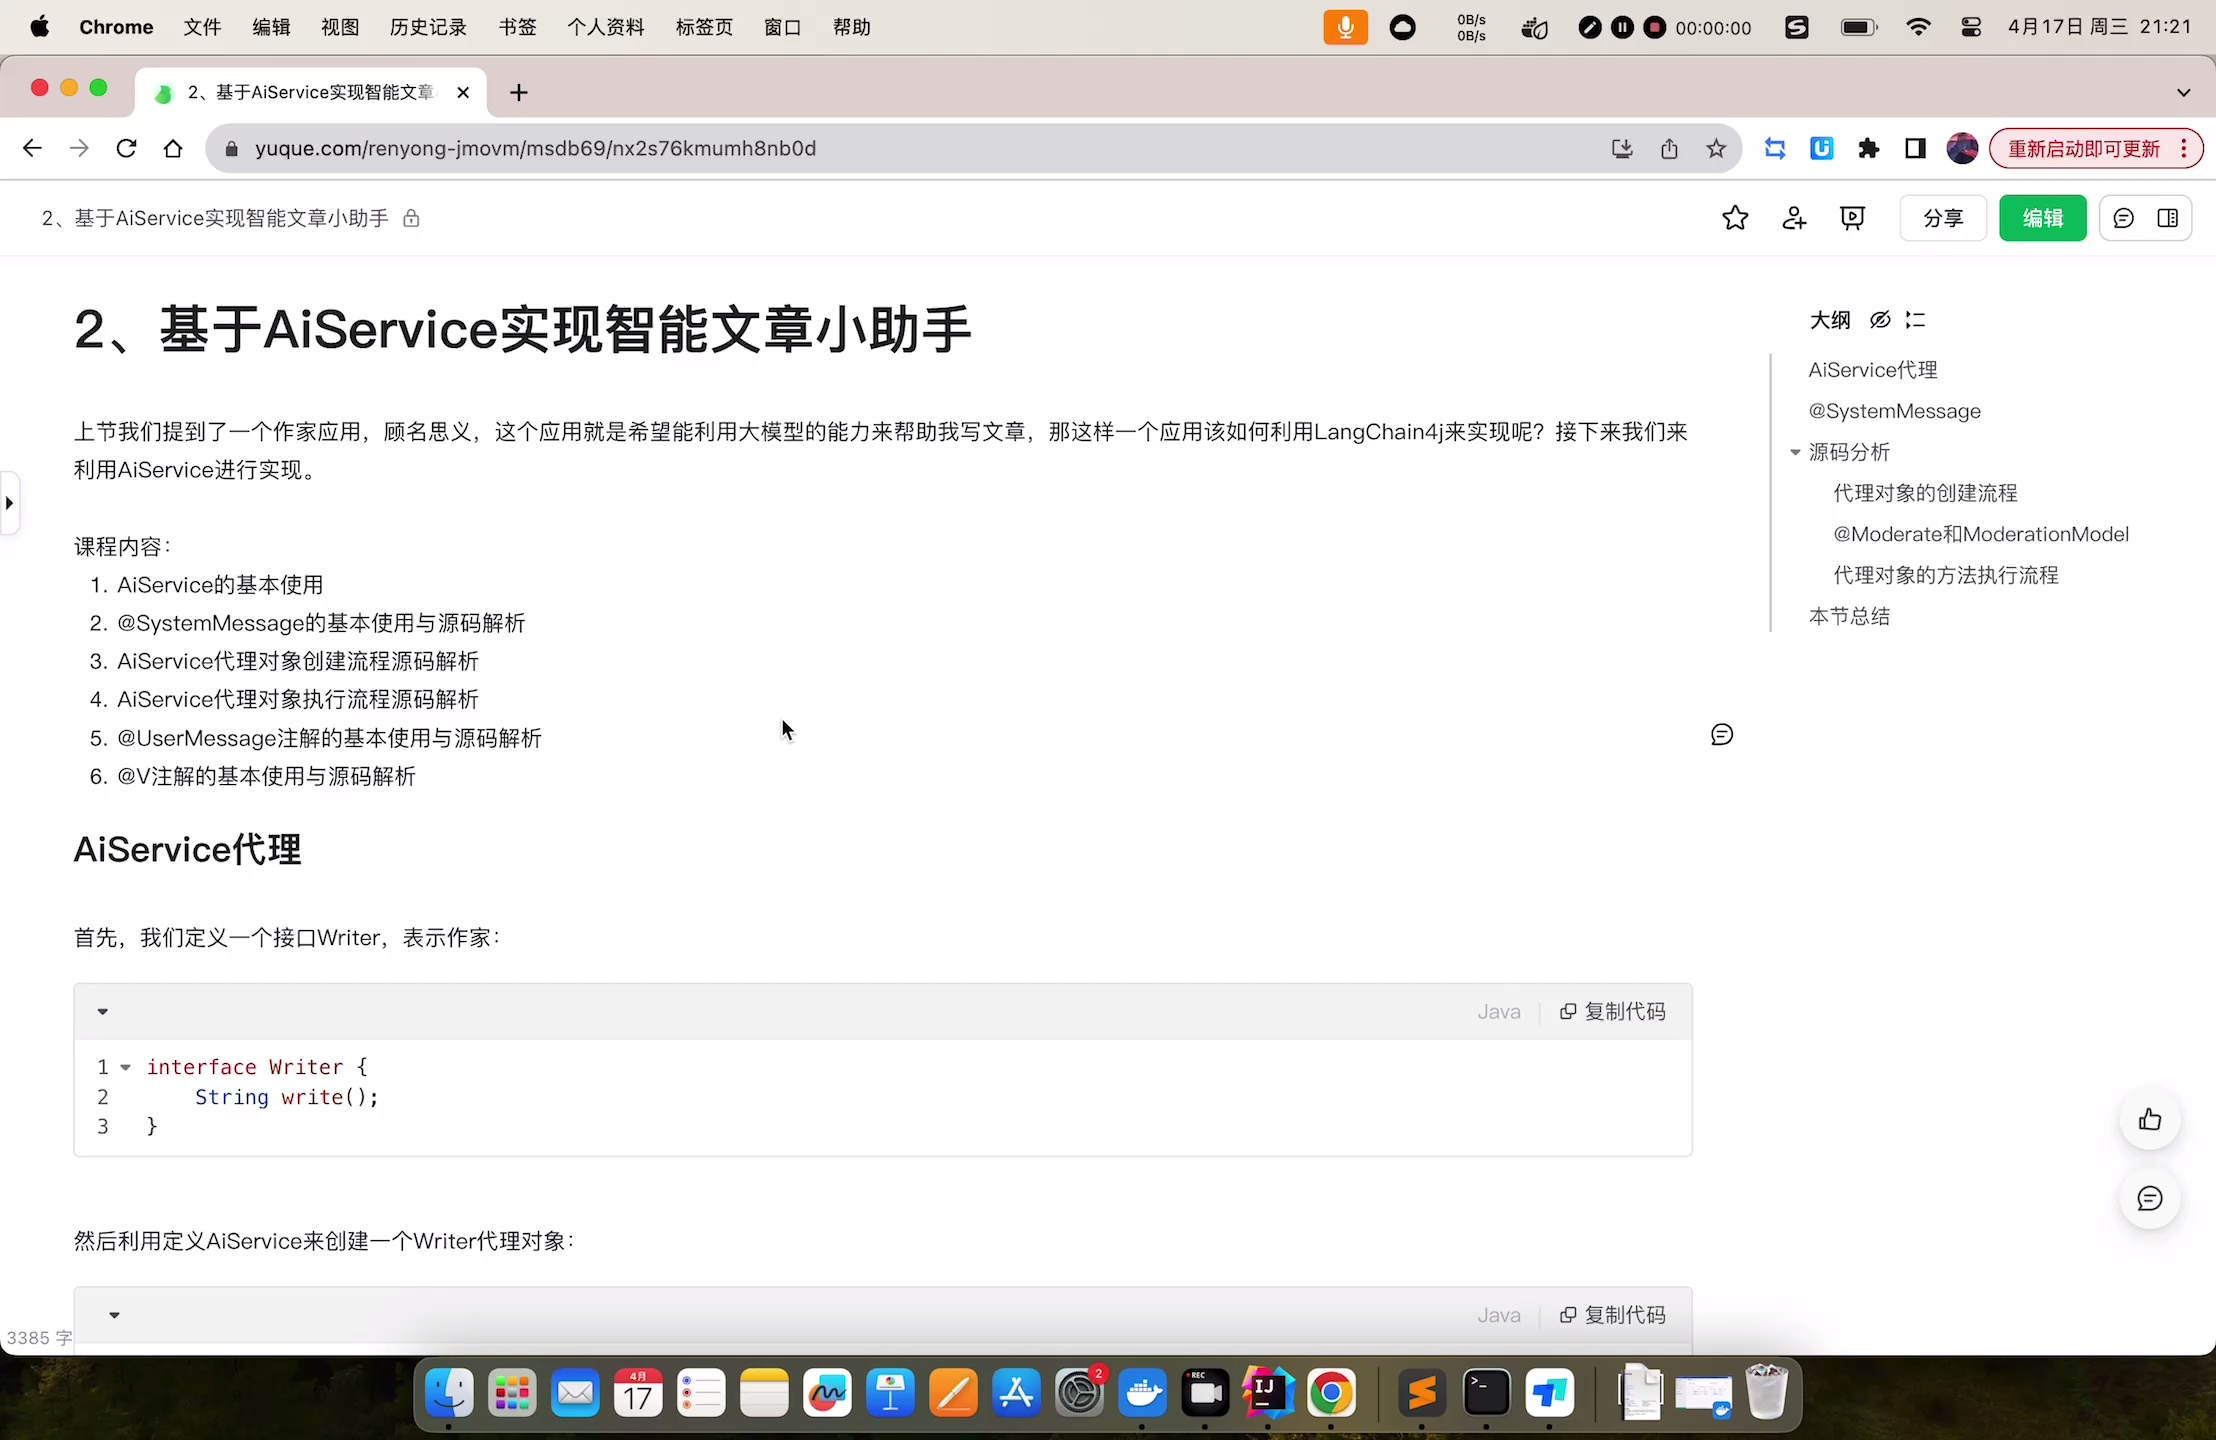Image resolution: width=2216 pixels, height=1440 pixels.
Task: Hide the outline using the eye icon
Action: click(1879, 319)
